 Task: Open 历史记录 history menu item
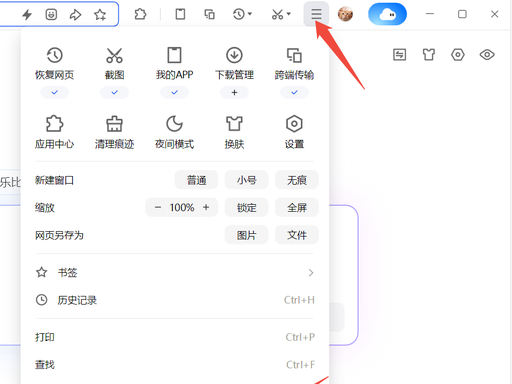174,300
